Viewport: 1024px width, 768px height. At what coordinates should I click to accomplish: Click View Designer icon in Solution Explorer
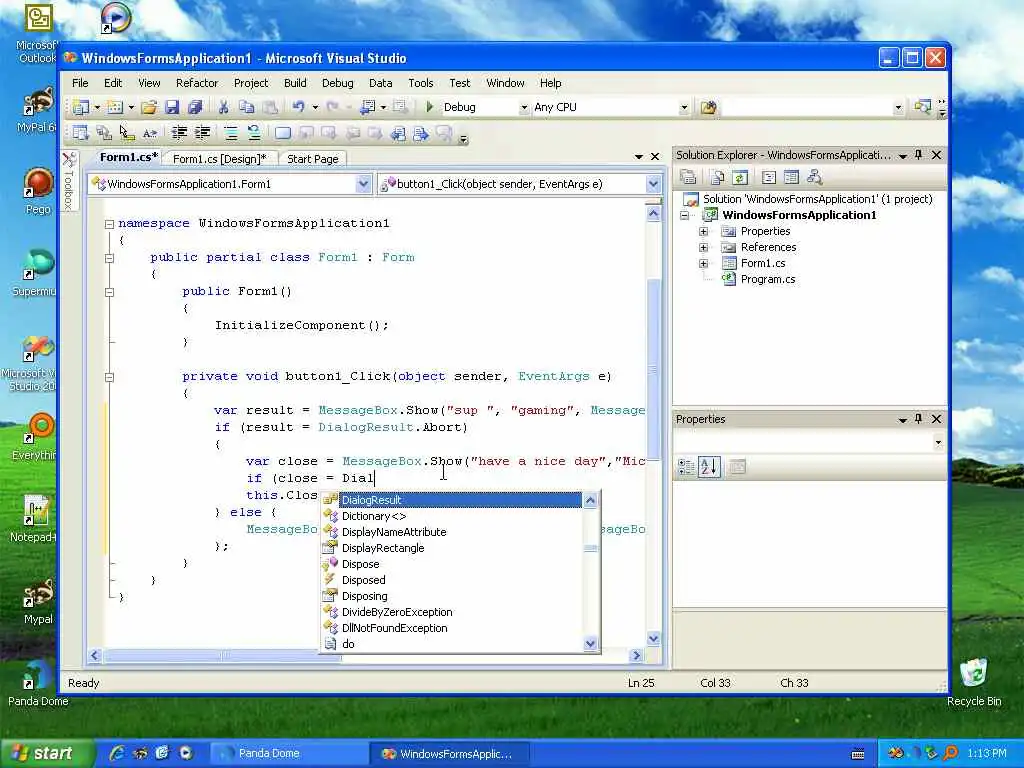point(791,177)
